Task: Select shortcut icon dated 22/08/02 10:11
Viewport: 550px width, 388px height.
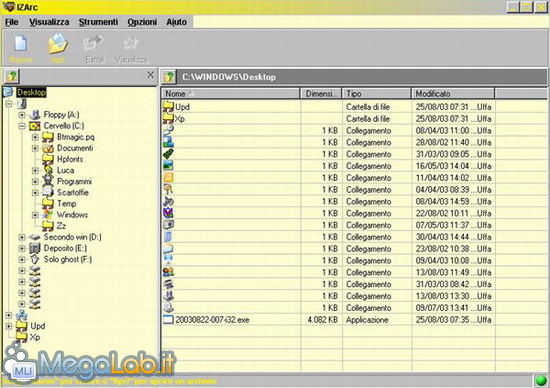Action: 168,213
